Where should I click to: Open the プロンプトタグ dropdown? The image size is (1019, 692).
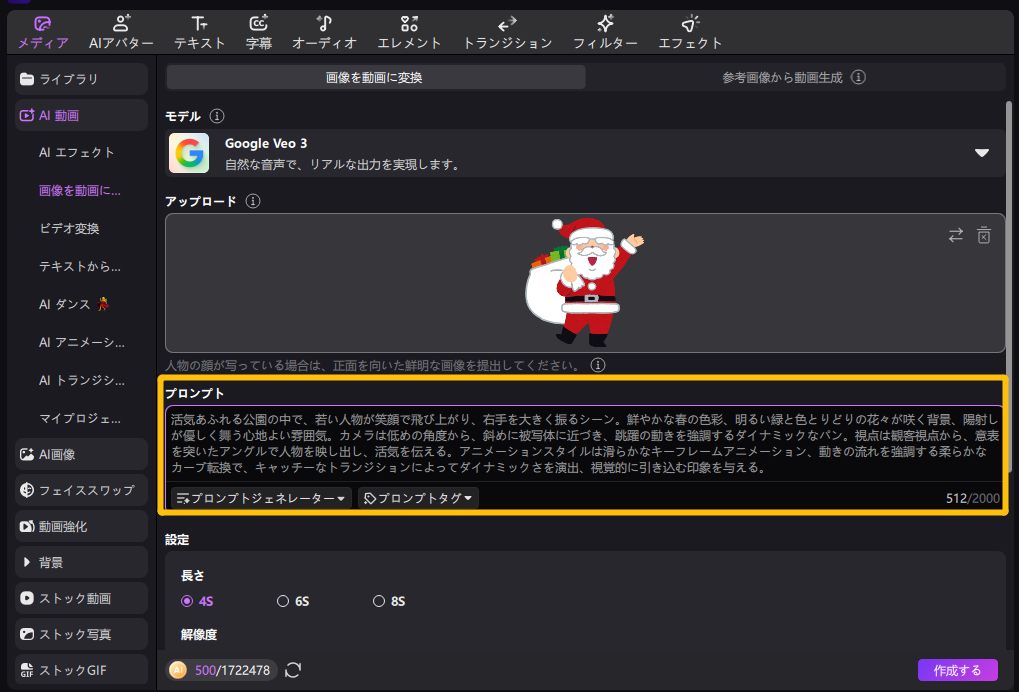point(418,498)
